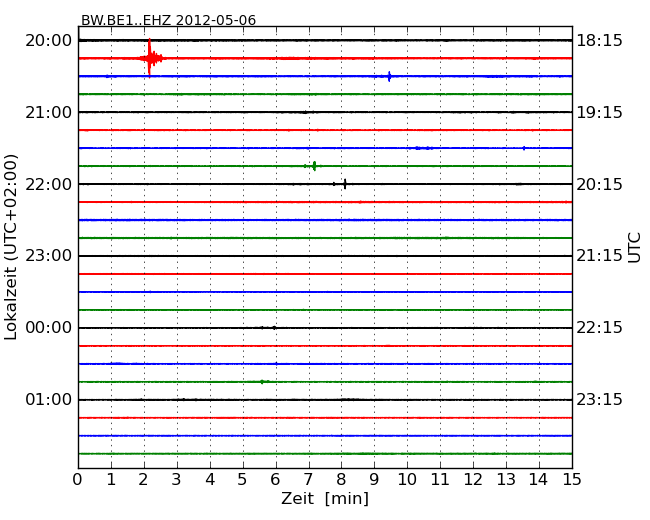The image size is (650, 520).
Task: Select the 23:15 UTC label
Action: [599, 400]
